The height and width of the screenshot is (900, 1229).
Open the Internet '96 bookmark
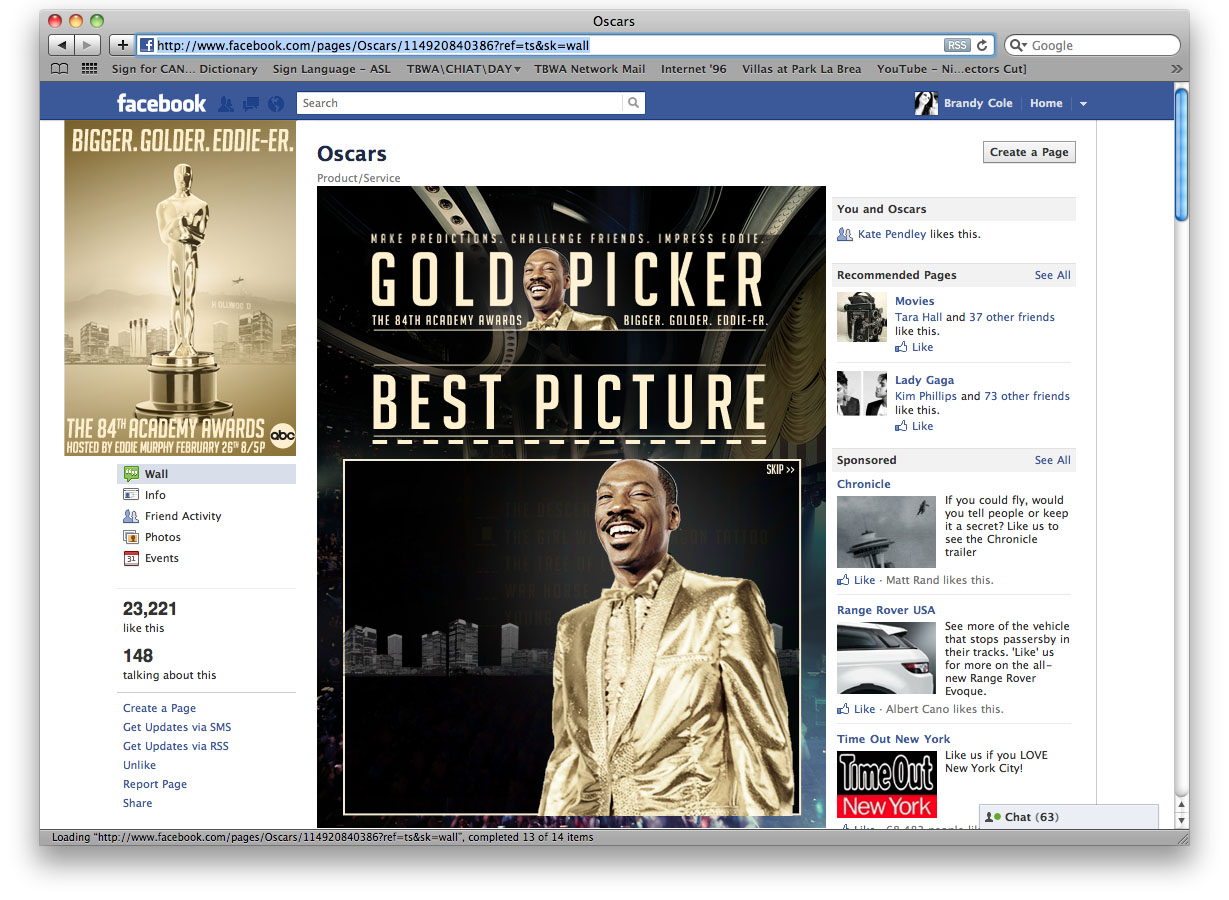click(x=694, y=69)
